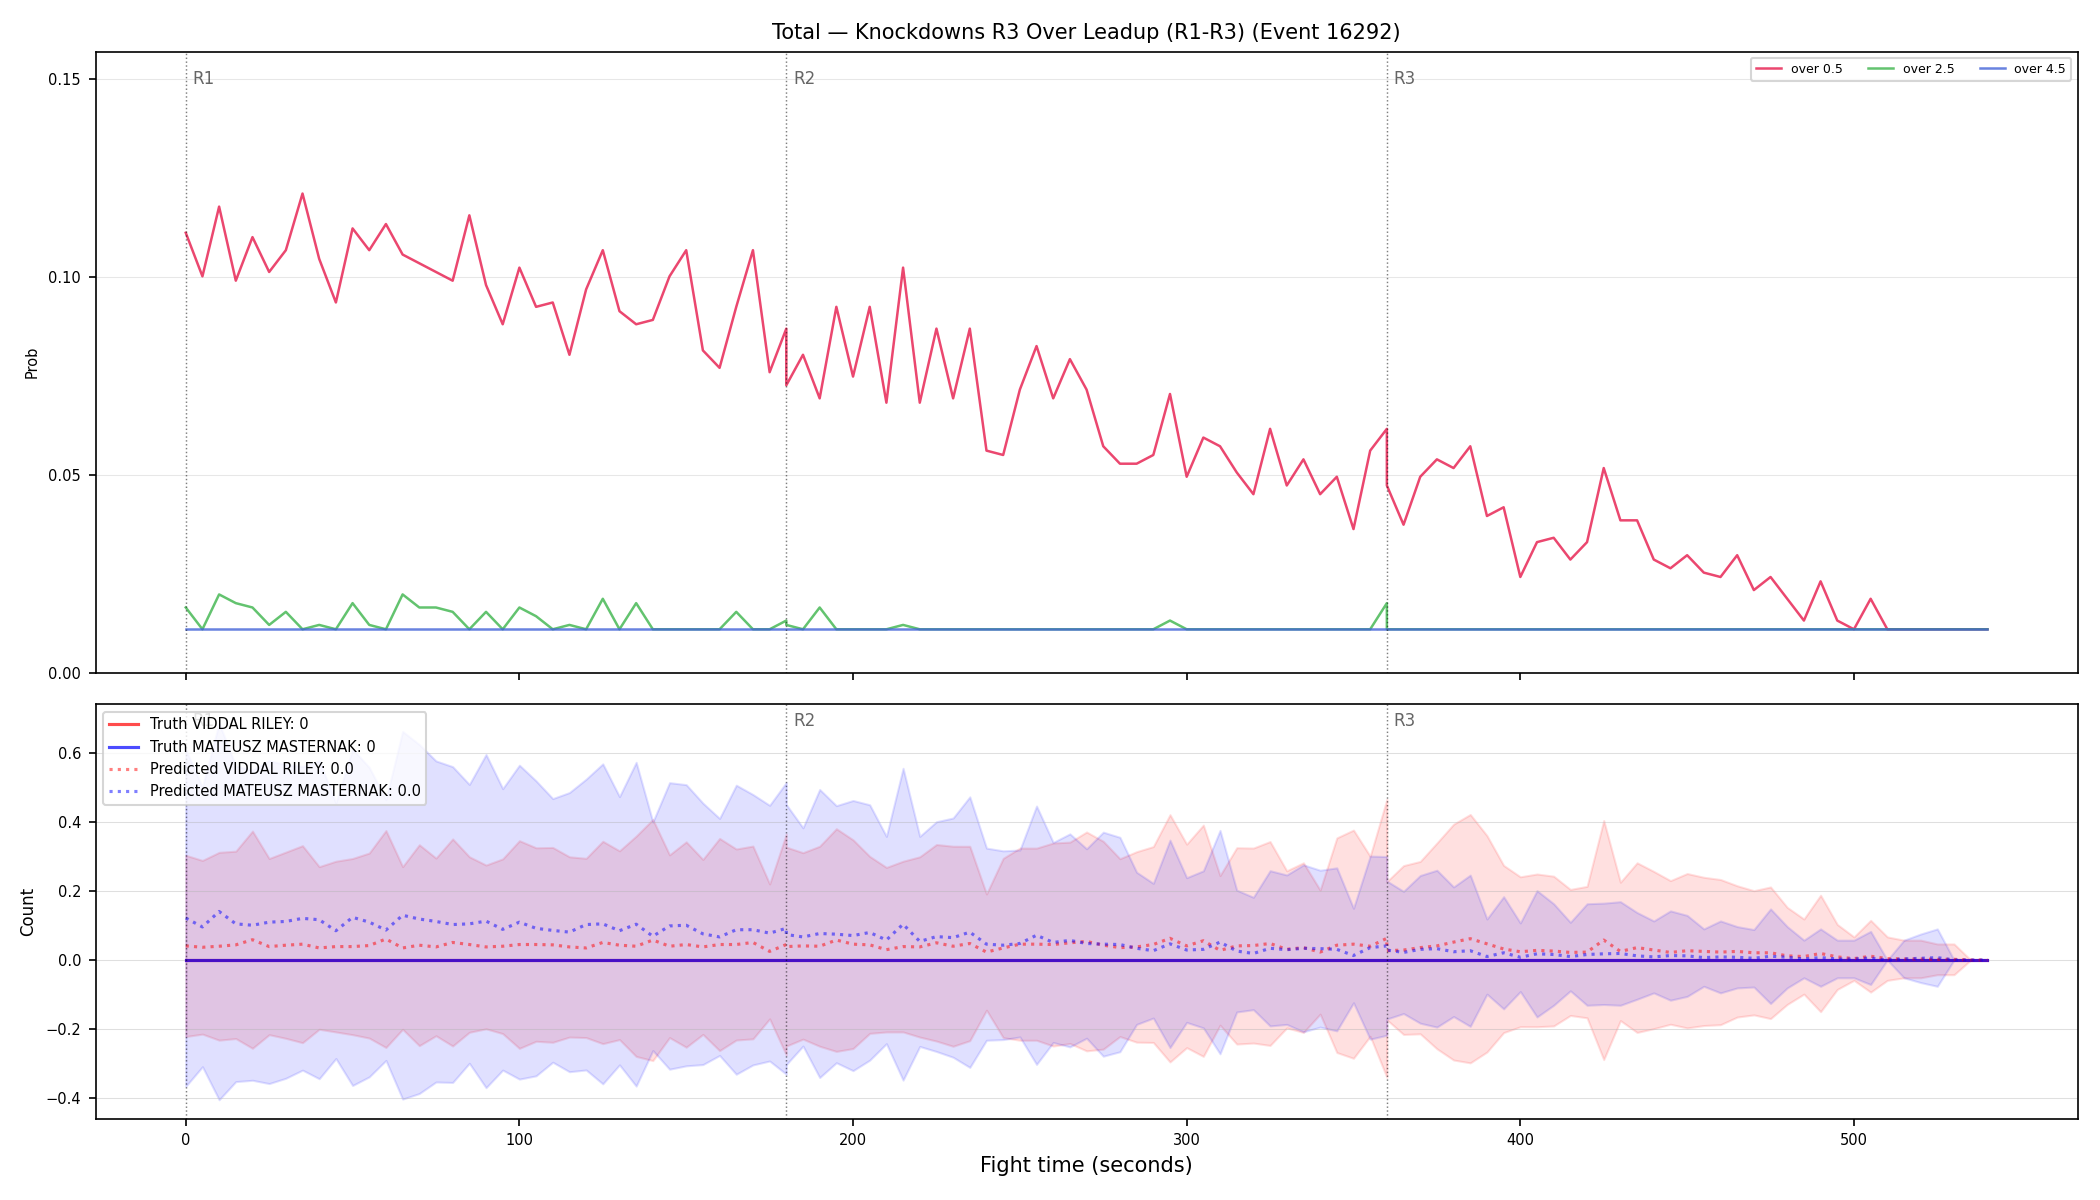The image size is (2100, 1200).
Task: Click the 'Count' y-axis label
Action: pyautogui.click(x=27, y=912)
